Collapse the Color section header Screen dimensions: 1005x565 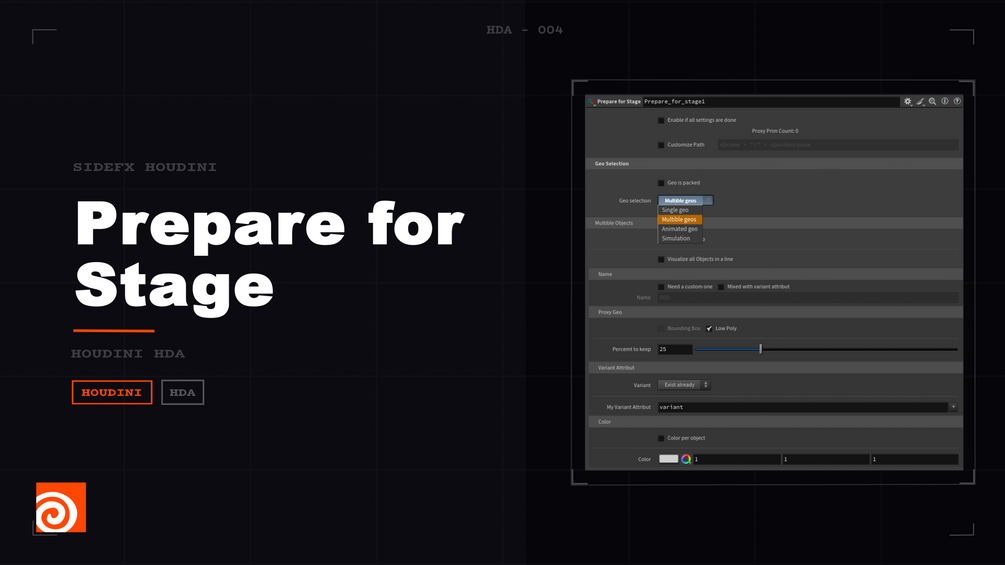click(x=776, y=422)
